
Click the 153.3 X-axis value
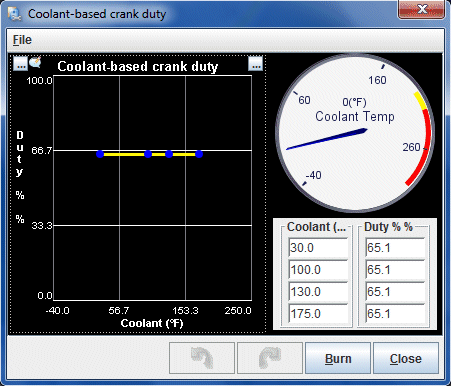point(185,311)
